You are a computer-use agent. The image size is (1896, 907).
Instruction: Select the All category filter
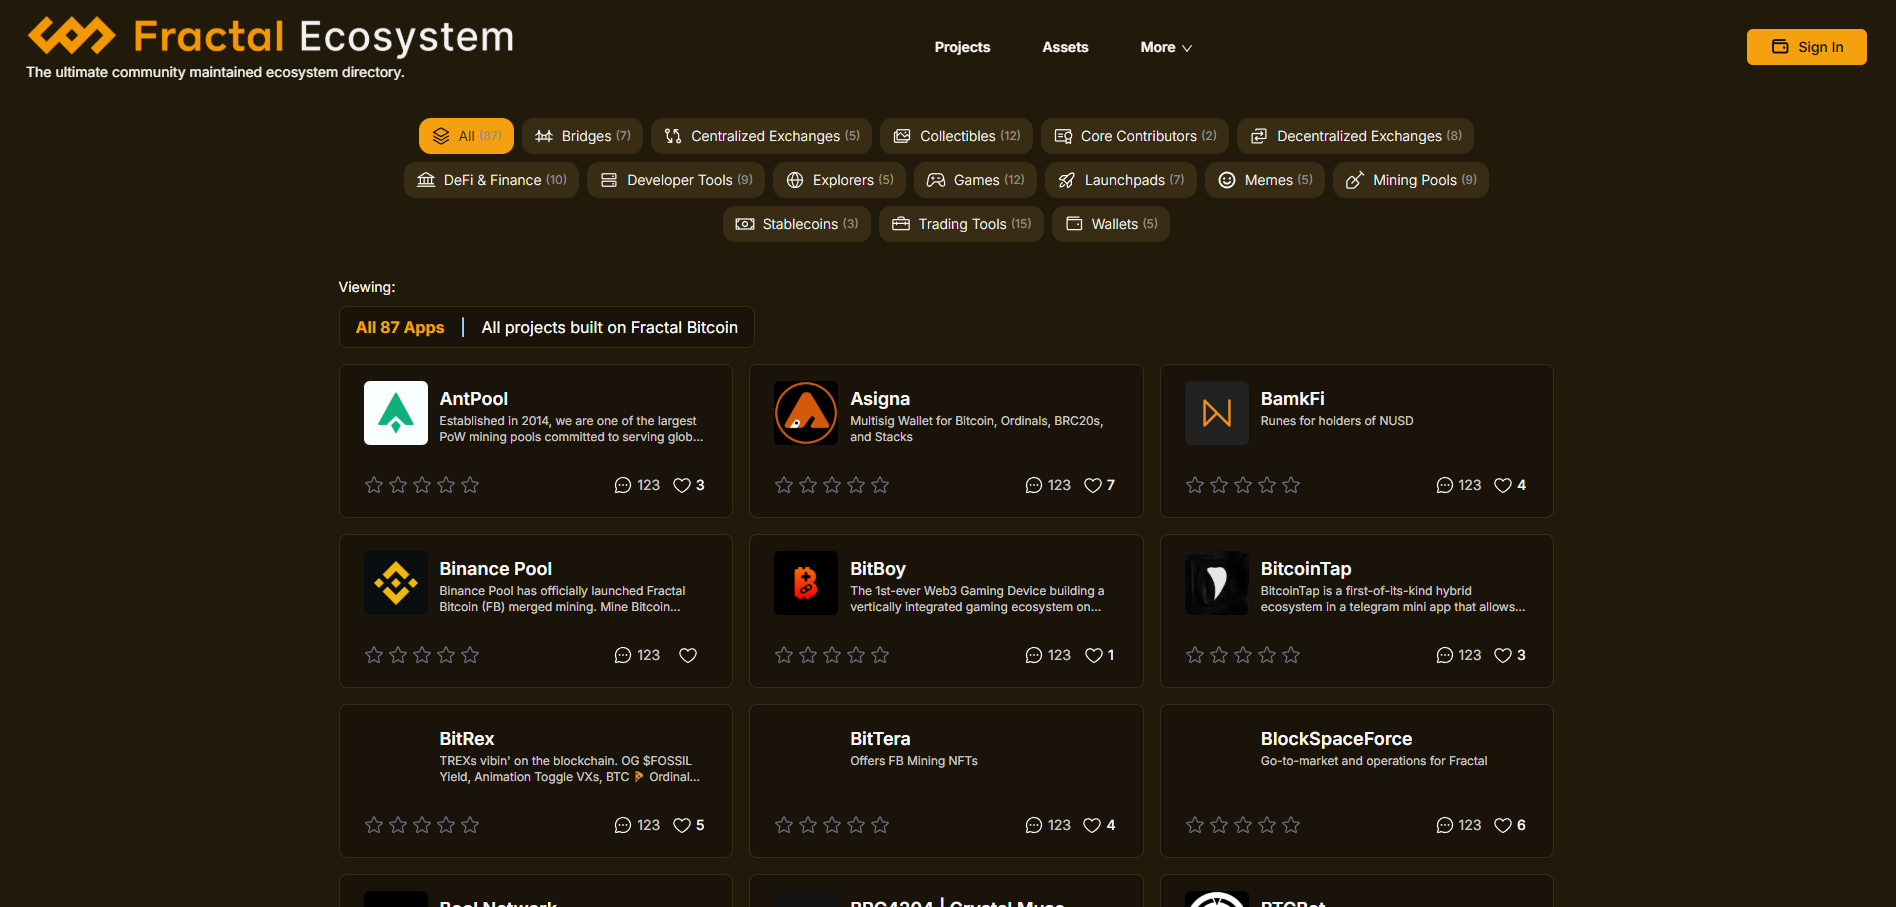(x=466, y=136)
